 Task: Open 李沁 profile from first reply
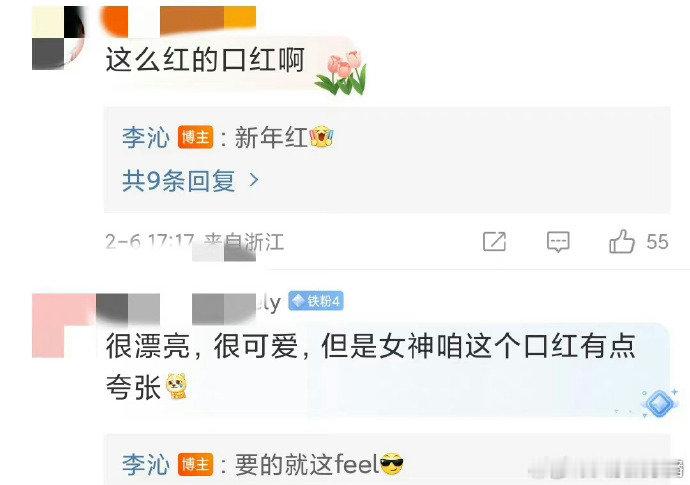click(146, 137)
